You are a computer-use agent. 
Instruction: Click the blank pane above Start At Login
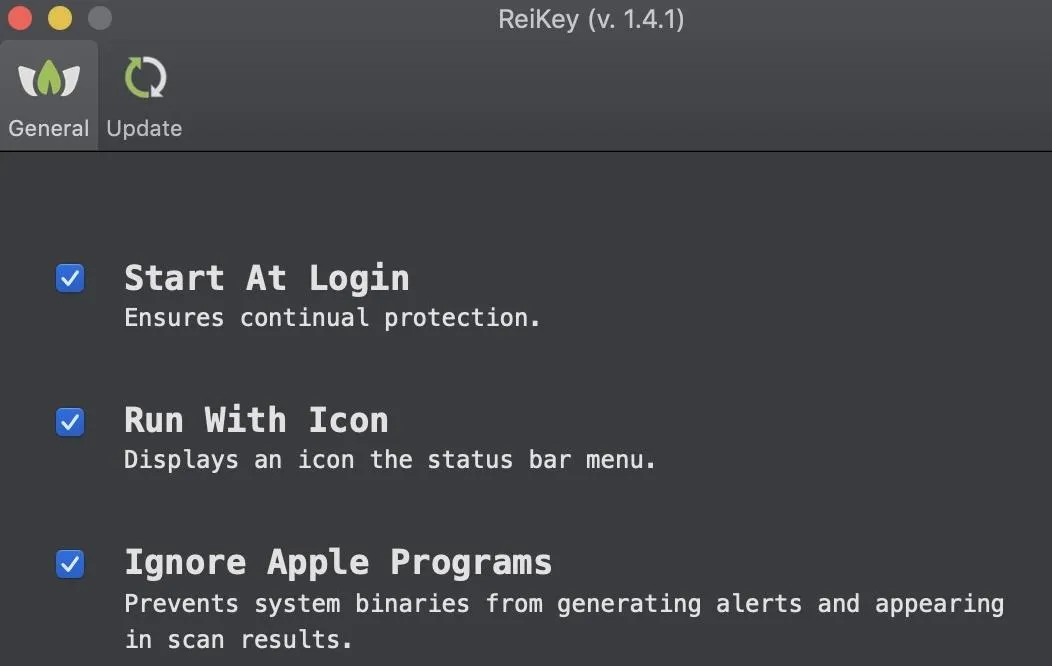[x=526, y=205]
